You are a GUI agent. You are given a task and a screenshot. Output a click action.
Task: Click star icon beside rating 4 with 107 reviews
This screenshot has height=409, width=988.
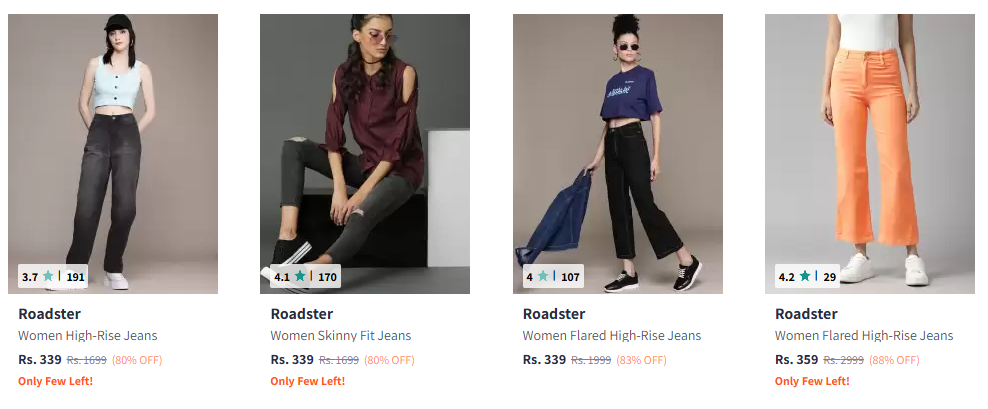click(543, 276)
